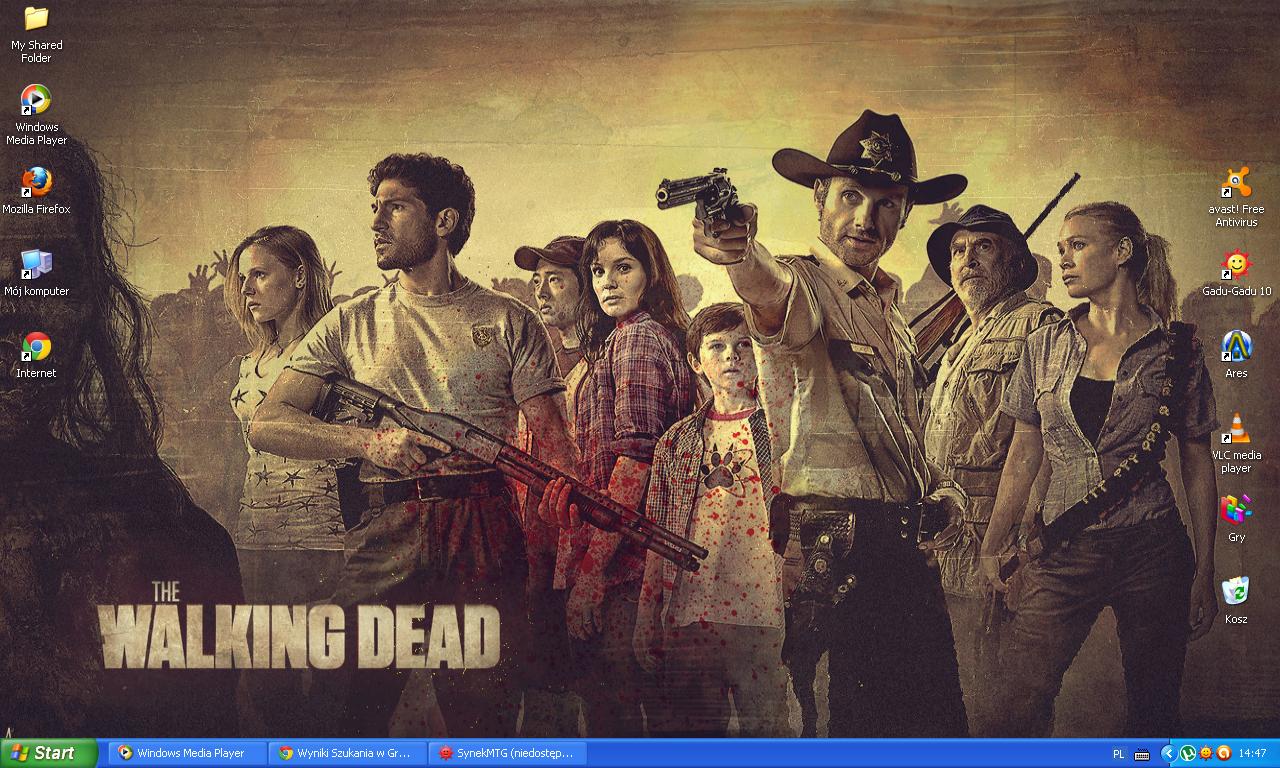
Task: Switch to SynekMTG taskbar button
Action: coord(509,753)
